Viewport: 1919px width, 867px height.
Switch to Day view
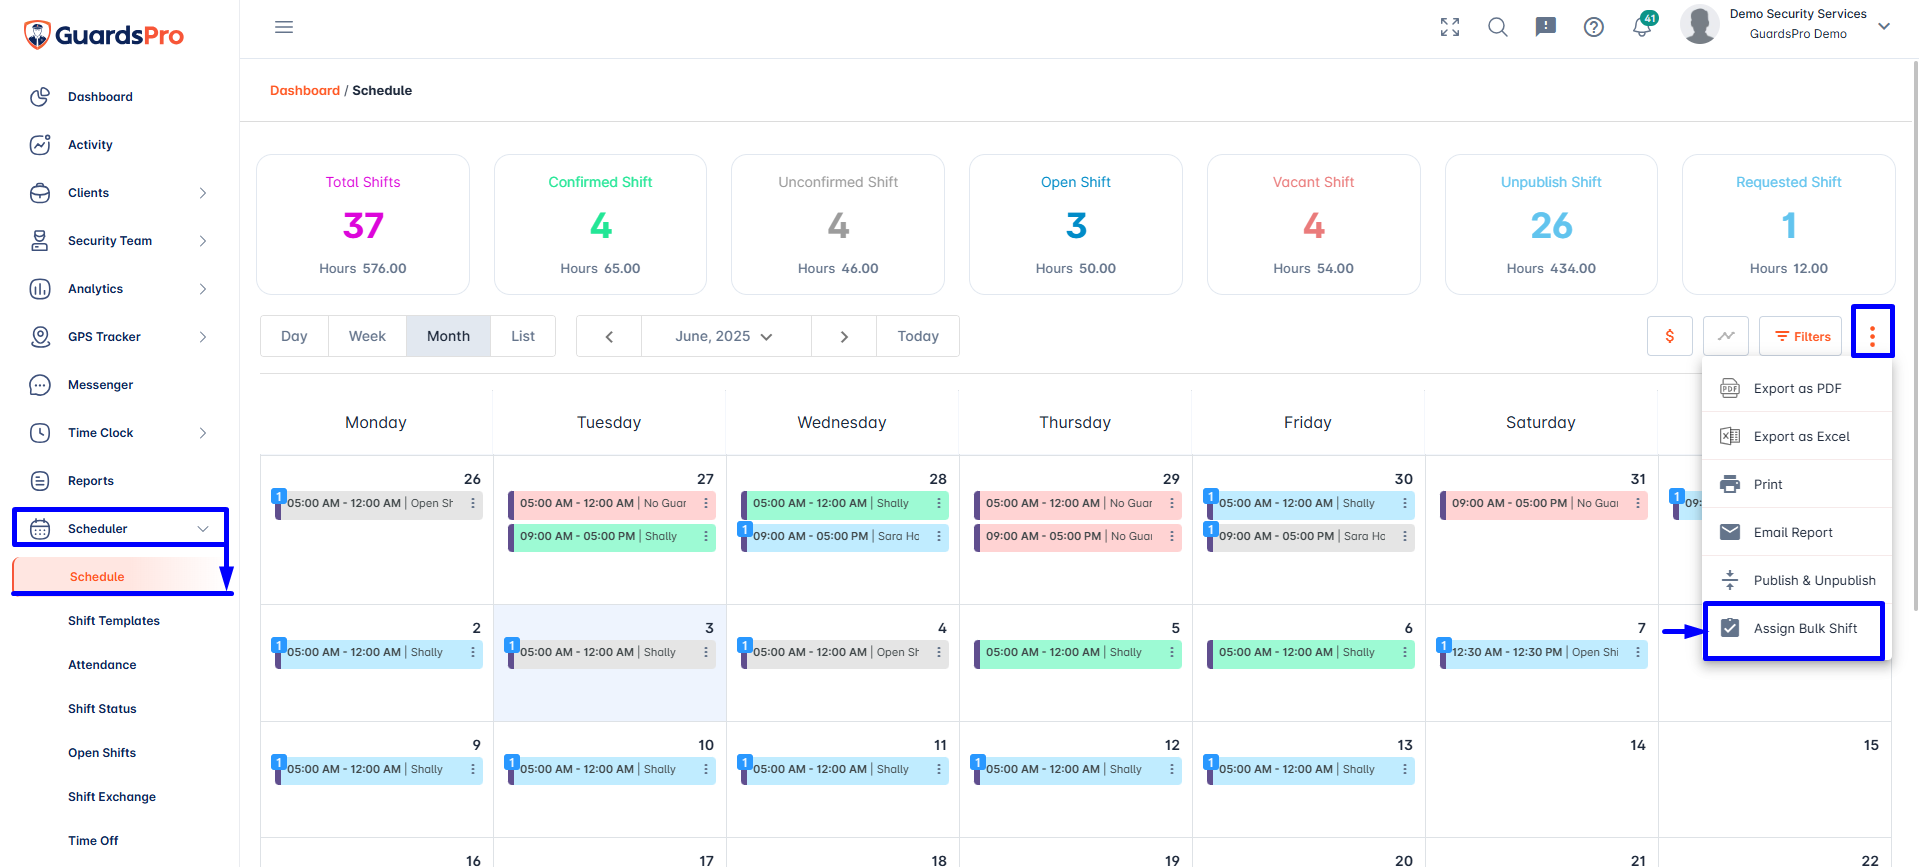[x=294, y=336]
